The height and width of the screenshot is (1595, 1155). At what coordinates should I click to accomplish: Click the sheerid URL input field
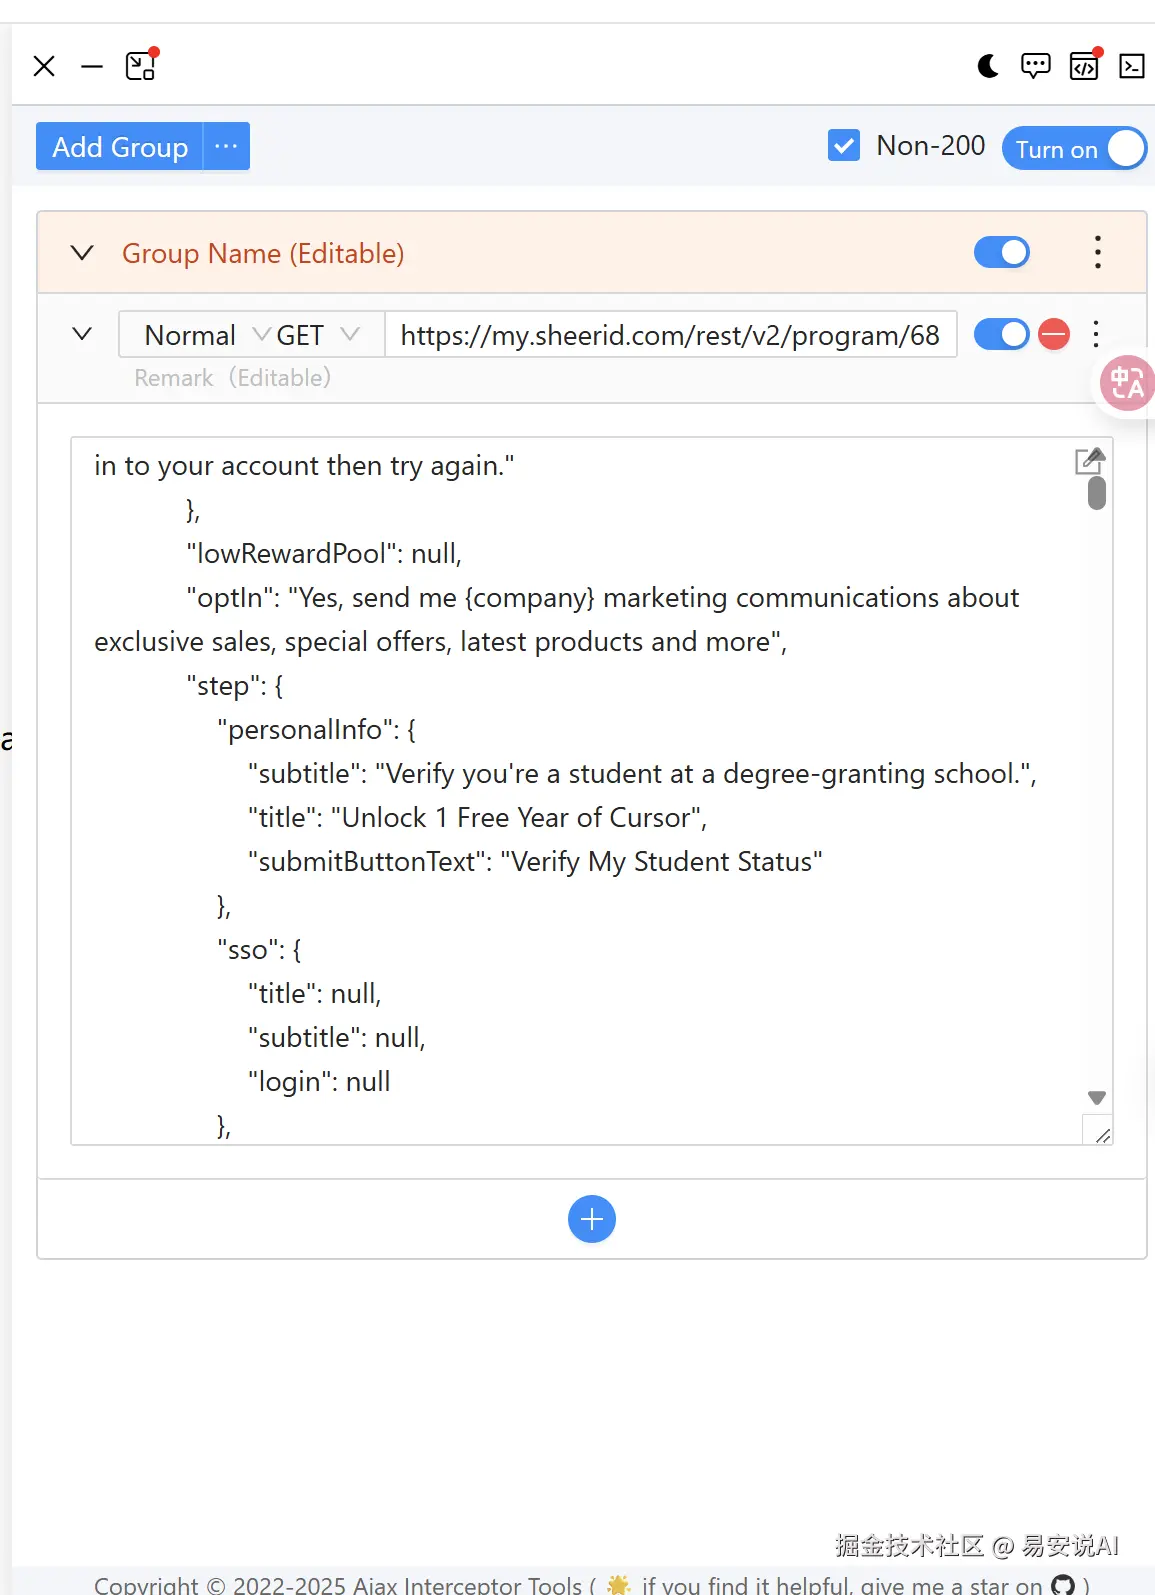tap(671, 335)
